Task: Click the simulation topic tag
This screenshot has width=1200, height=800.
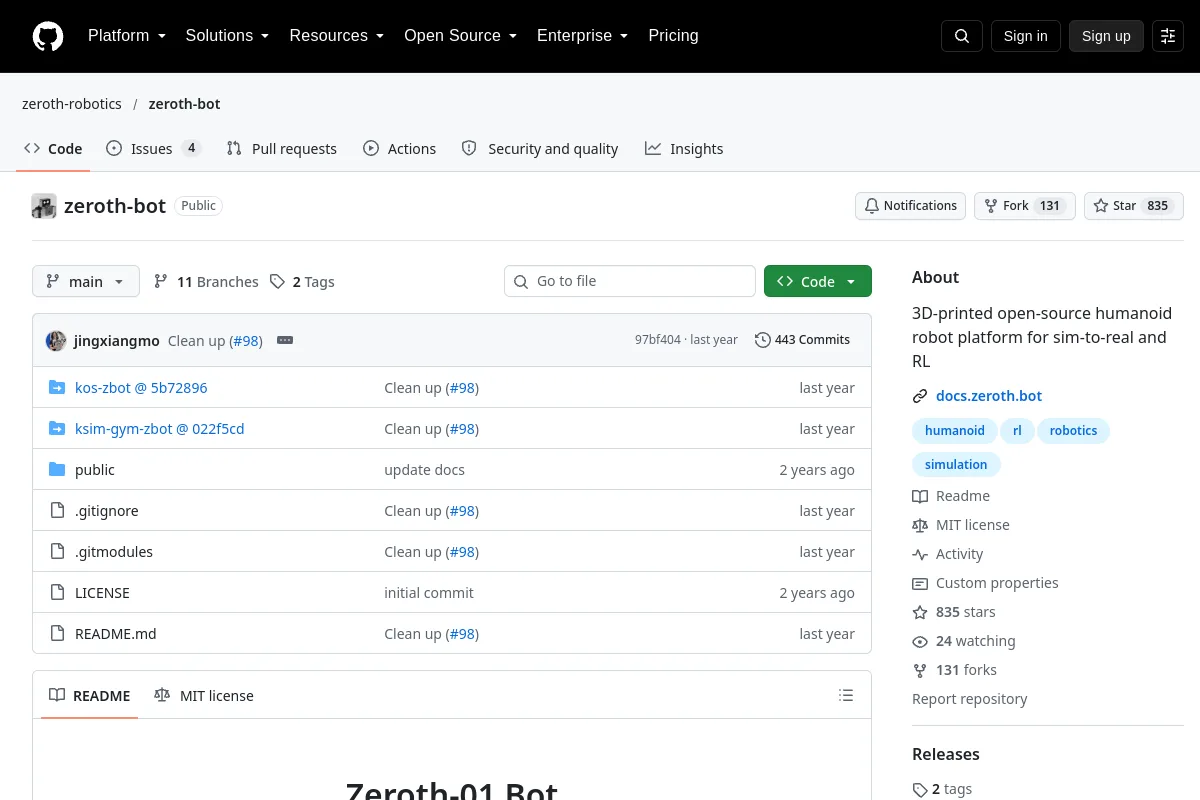Action: point(956,465)
